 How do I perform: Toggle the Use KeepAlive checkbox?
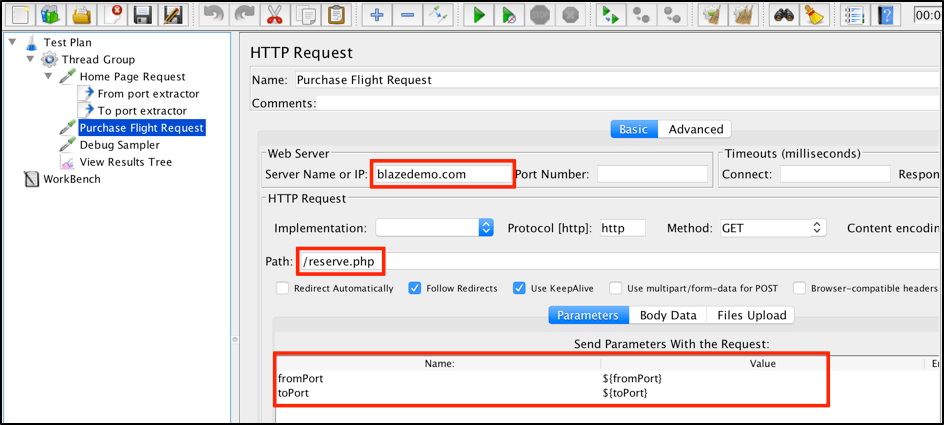click(x=519, y=288)
